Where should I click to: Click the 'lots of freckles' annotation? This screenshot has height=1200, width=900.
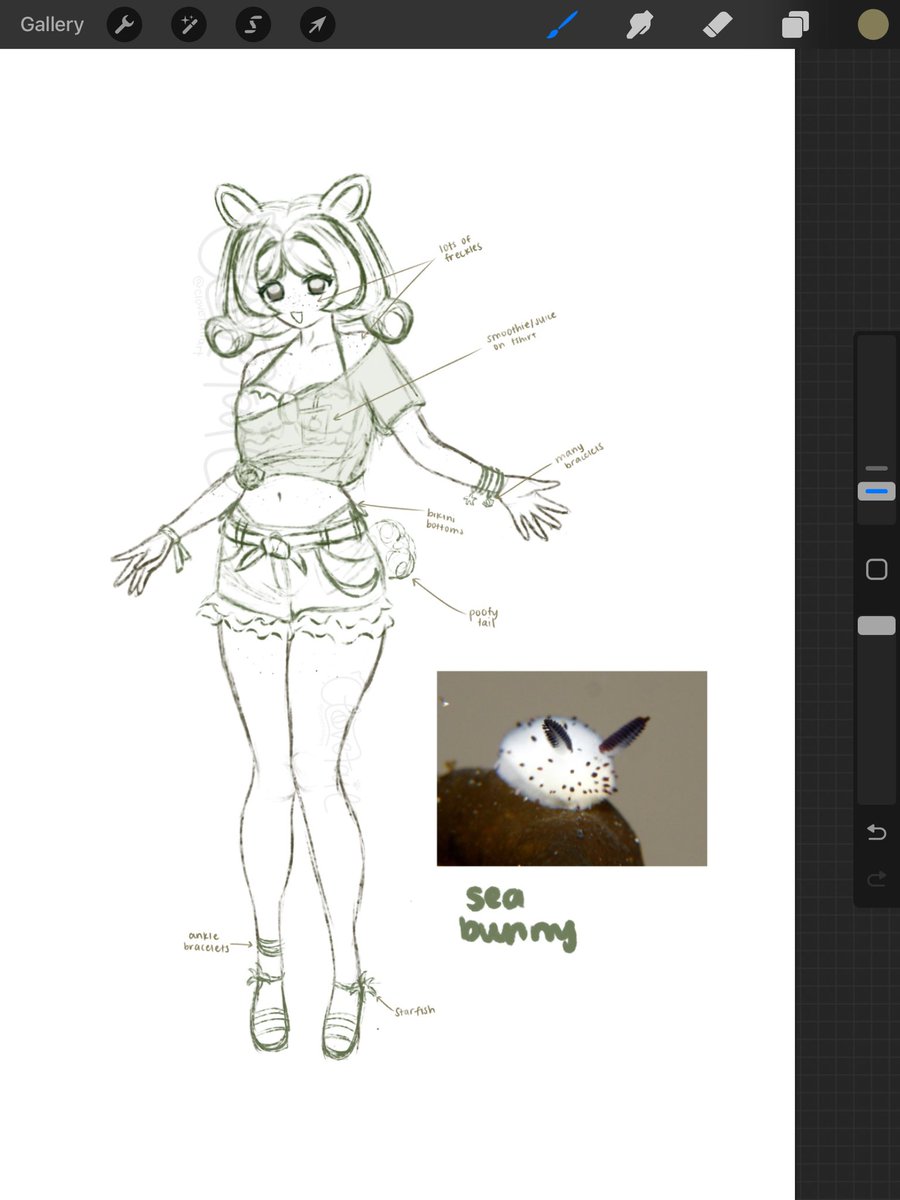point(460,250)
